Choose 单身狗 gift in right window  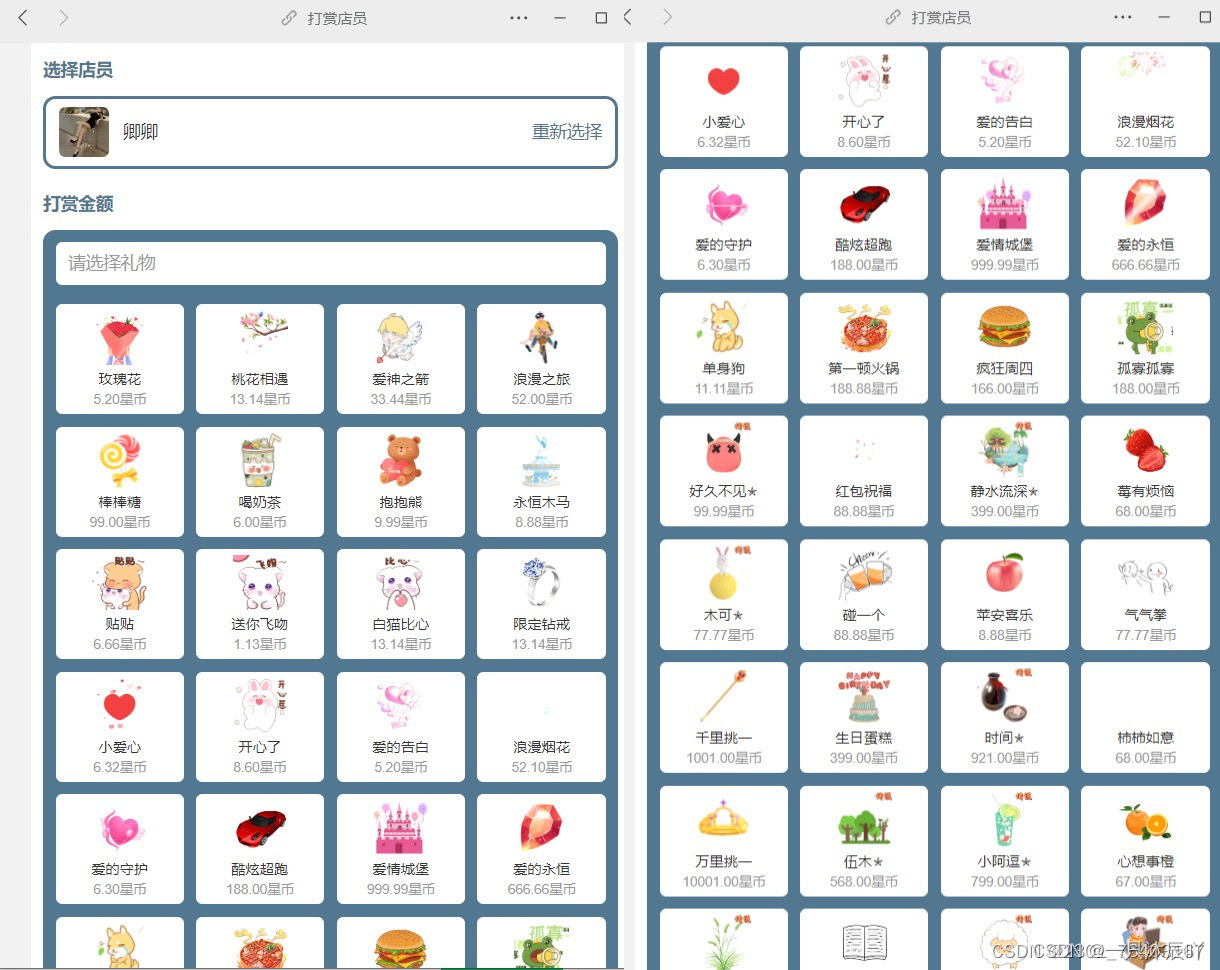pos(724,348)
